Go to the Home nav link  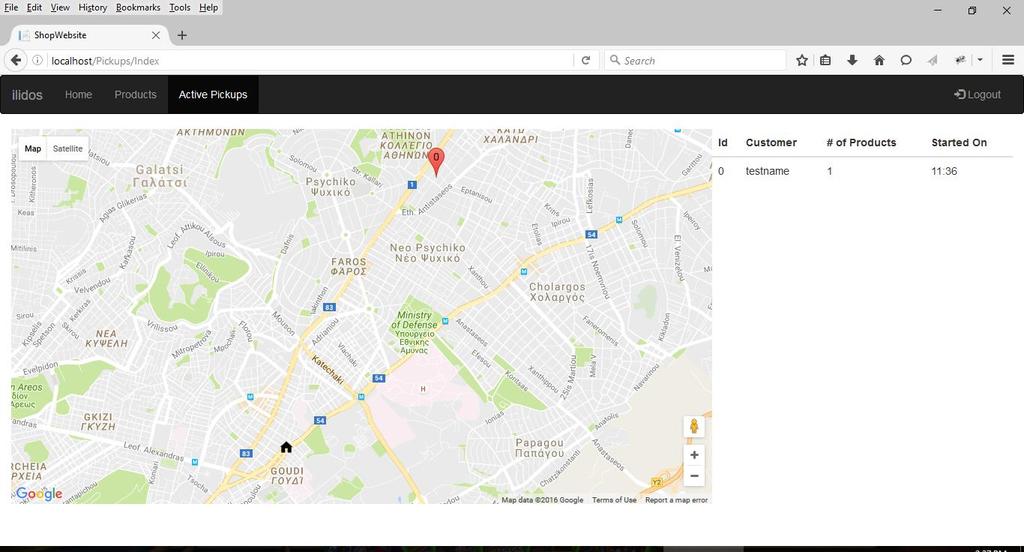[x=78, y=95]
